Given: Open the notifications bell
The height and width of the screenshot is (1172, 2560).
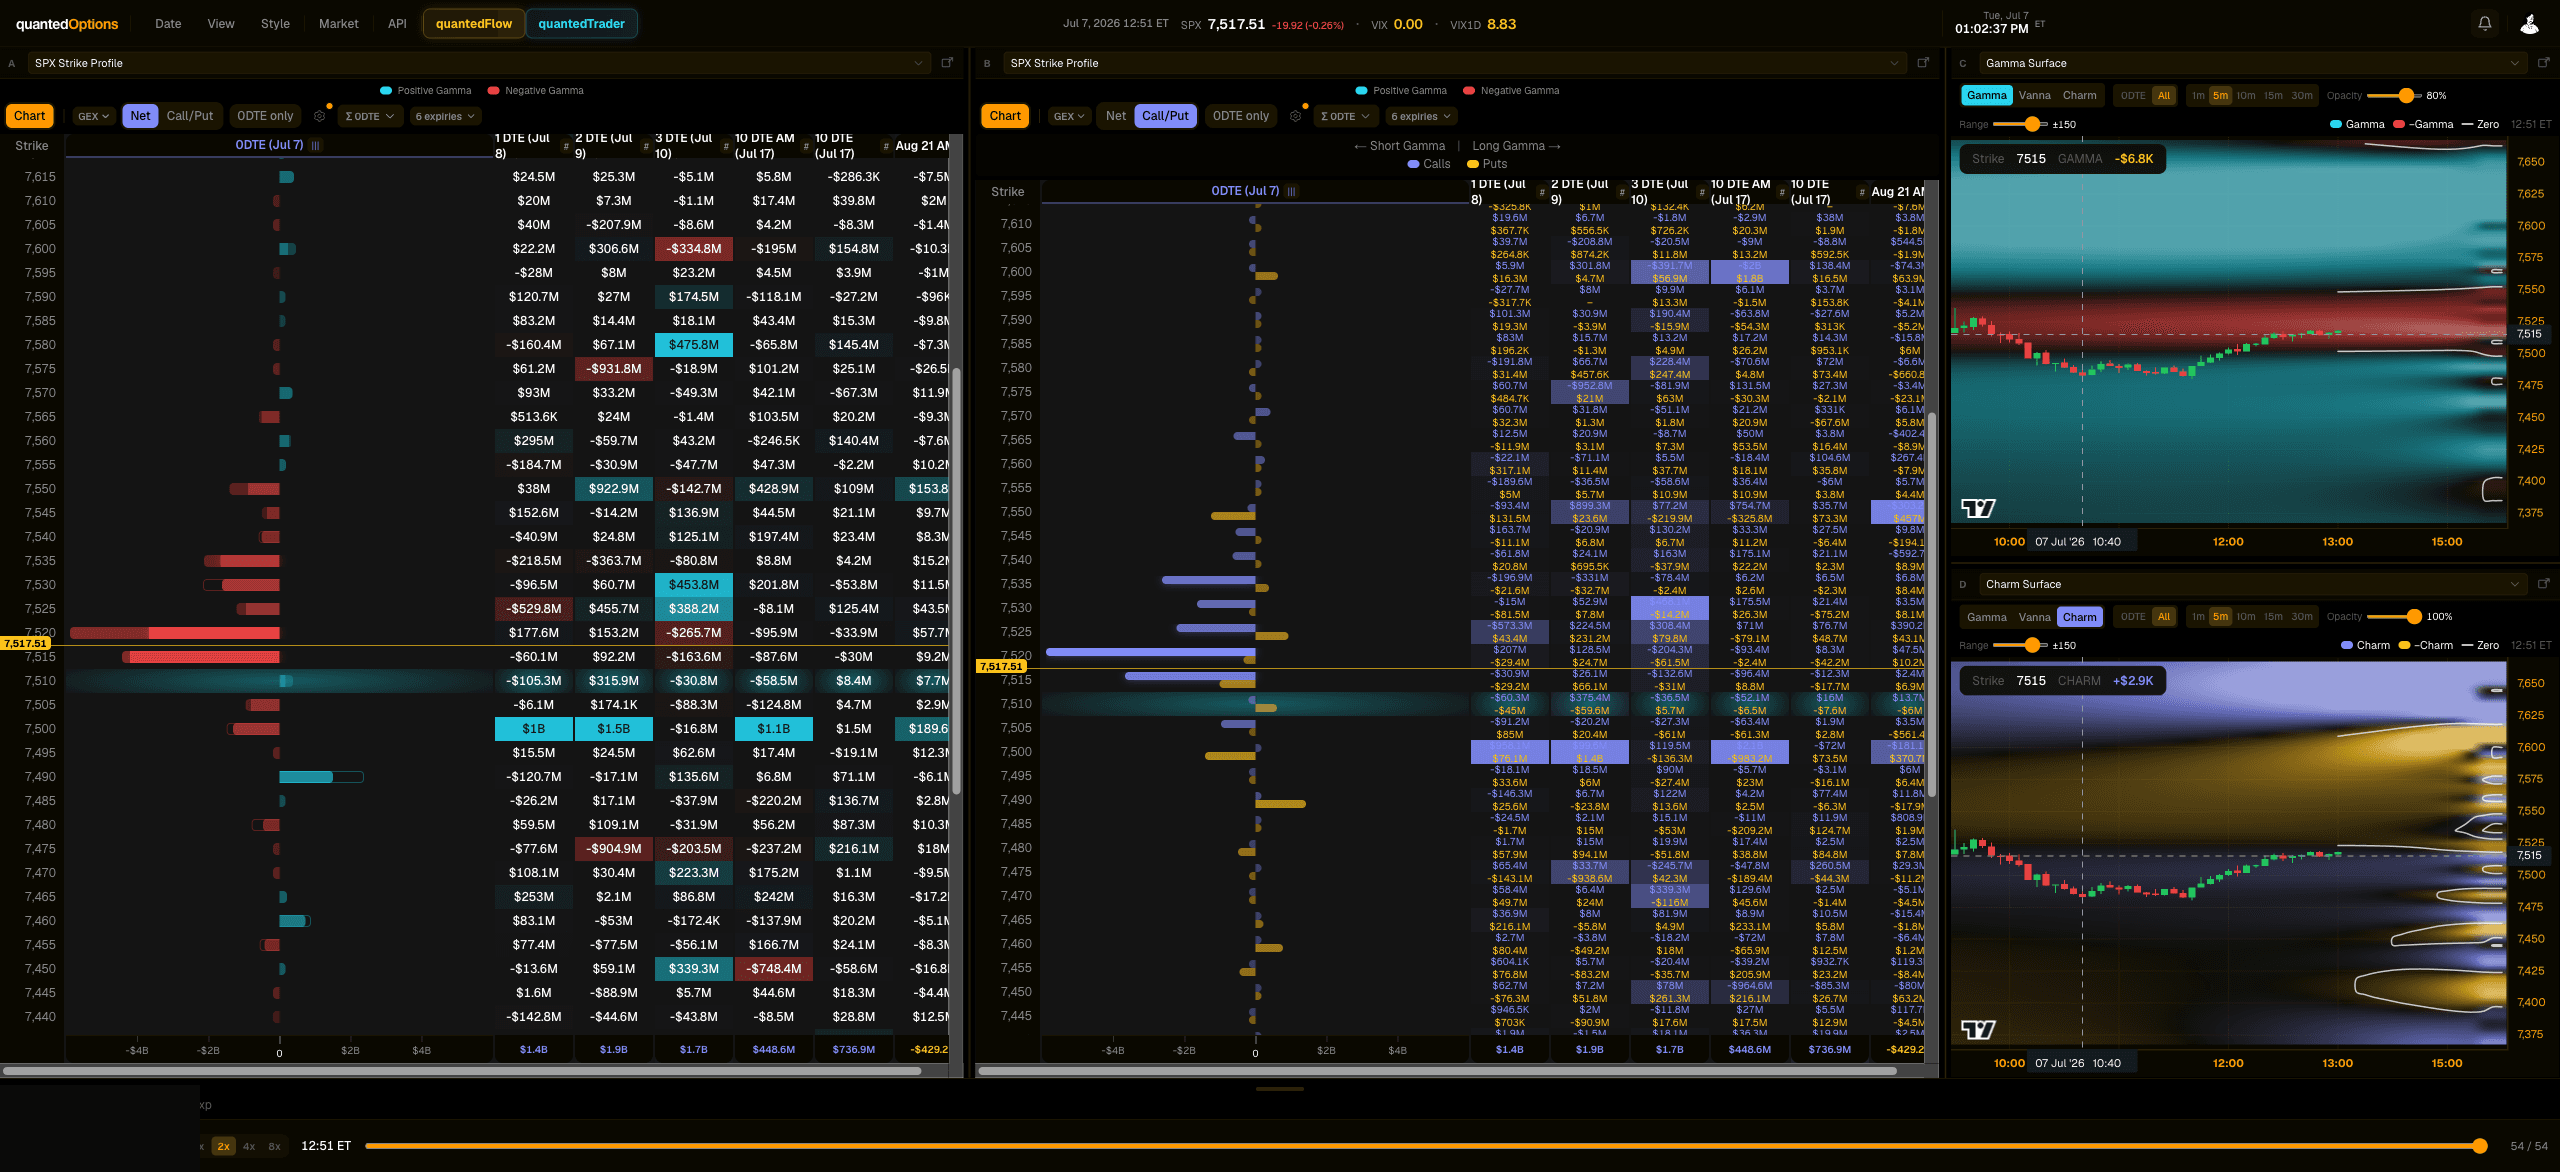Looking at the screenshot, I should click(x=2484, y=24).
